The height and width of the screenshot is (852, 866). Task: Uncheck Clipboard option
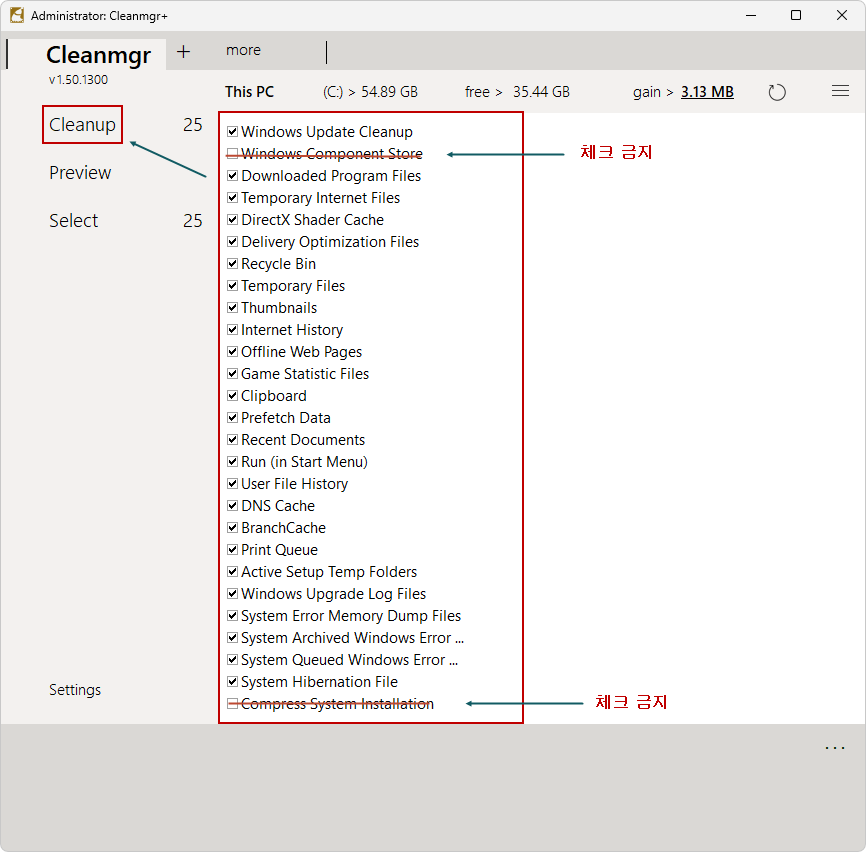pos(233,396)
